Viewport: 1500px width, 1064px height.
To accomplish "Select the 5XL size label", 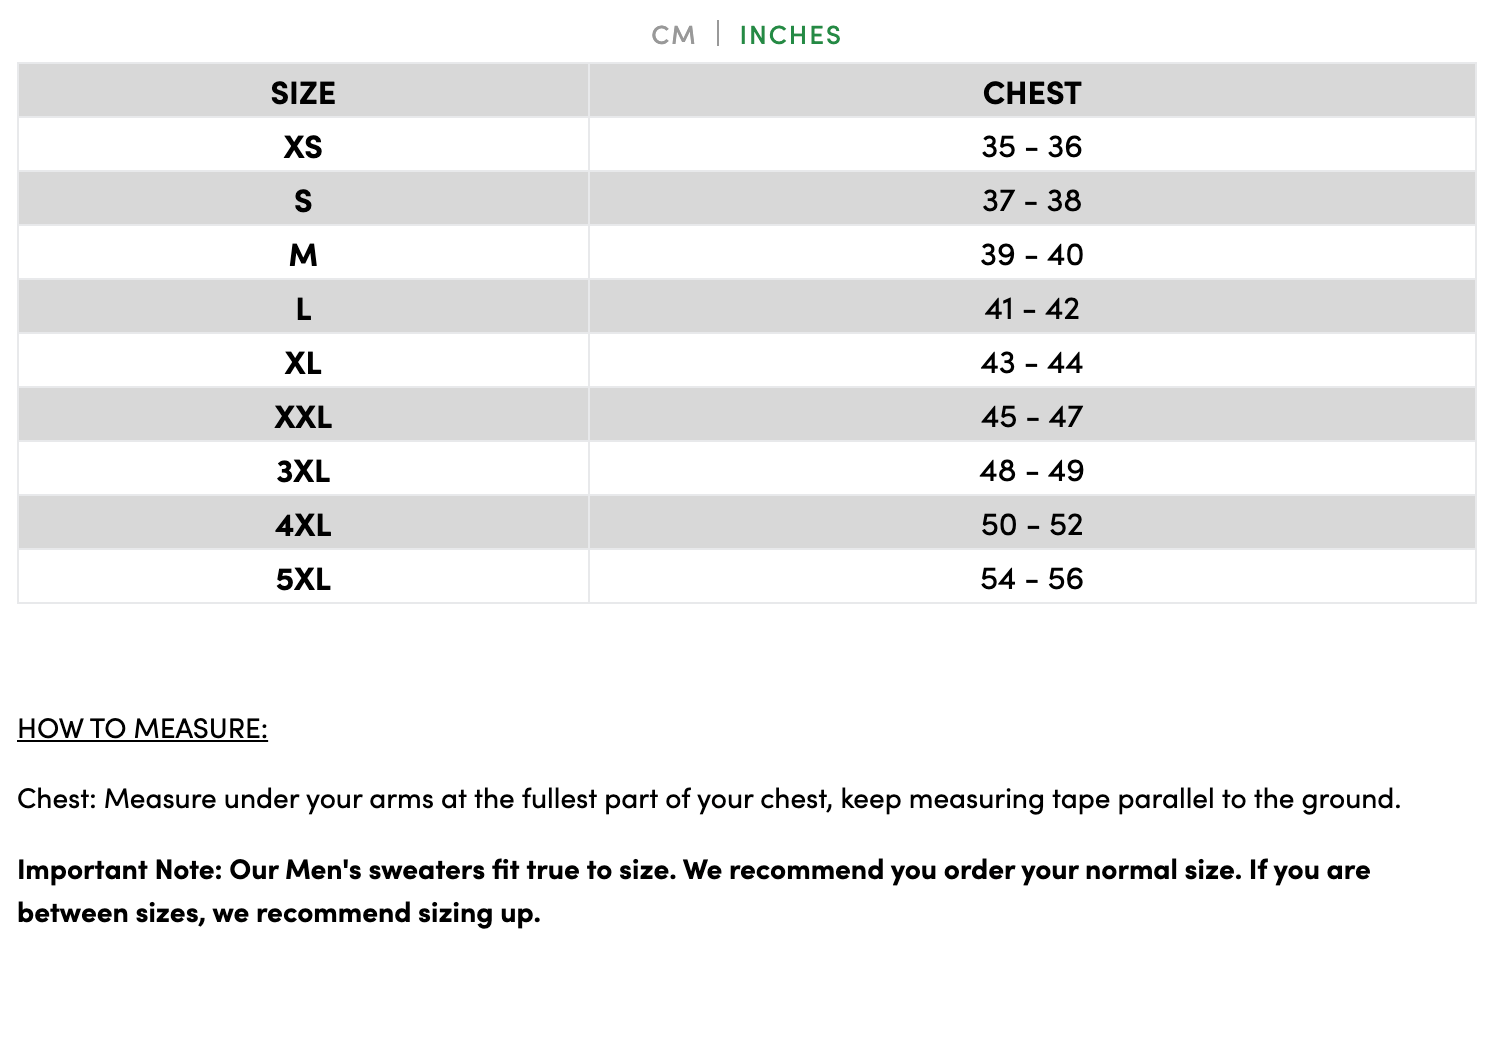I will [303, 579].
